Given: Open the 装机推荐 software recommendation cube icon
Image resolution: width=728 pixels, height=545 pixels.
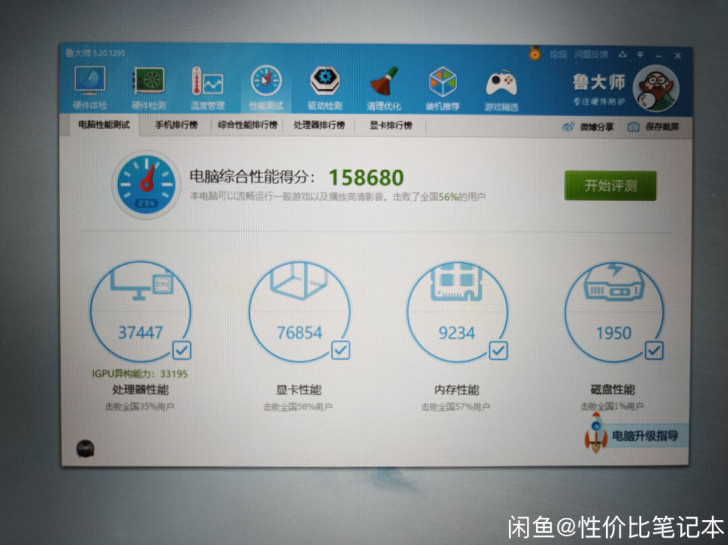Looking at the screenshot, I should 442,88.
